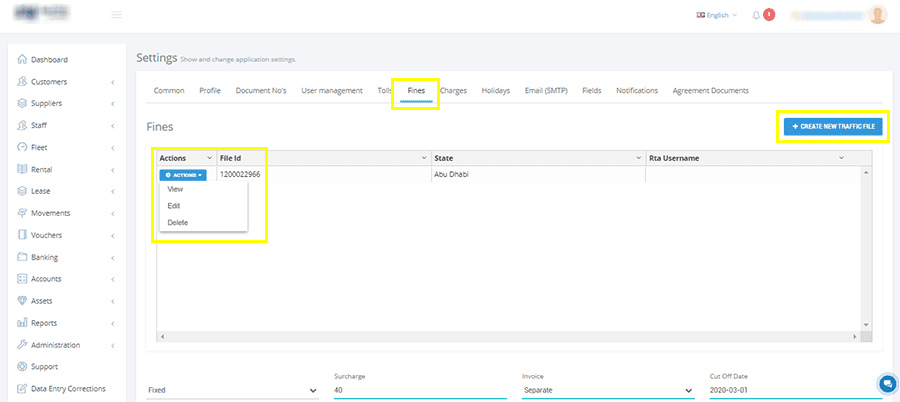The image size is (900, 402).
Task: Click the Assets diamond icon
Action: [x=22, y=301]
